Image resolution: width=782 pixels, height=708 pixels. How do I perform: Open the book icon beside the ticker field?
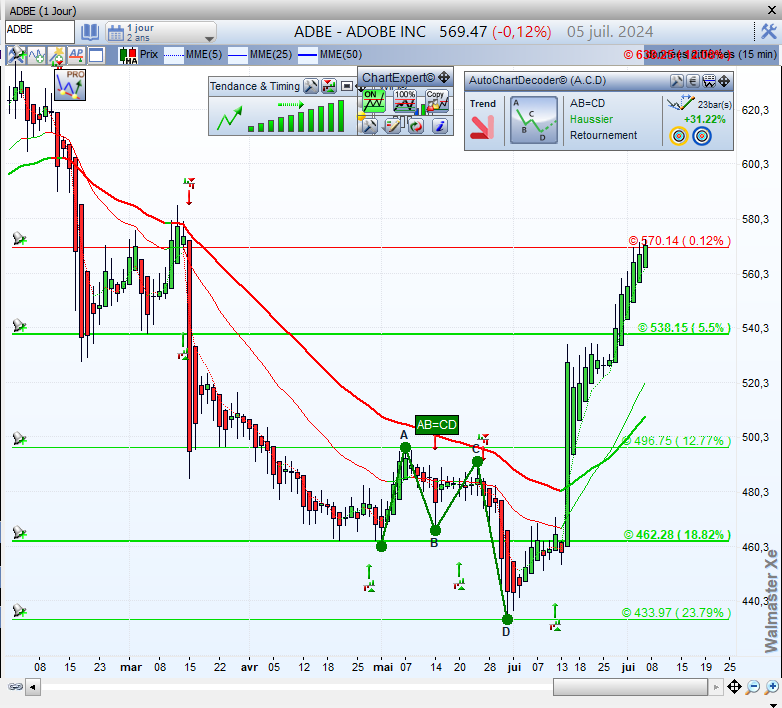pos(90,32)
